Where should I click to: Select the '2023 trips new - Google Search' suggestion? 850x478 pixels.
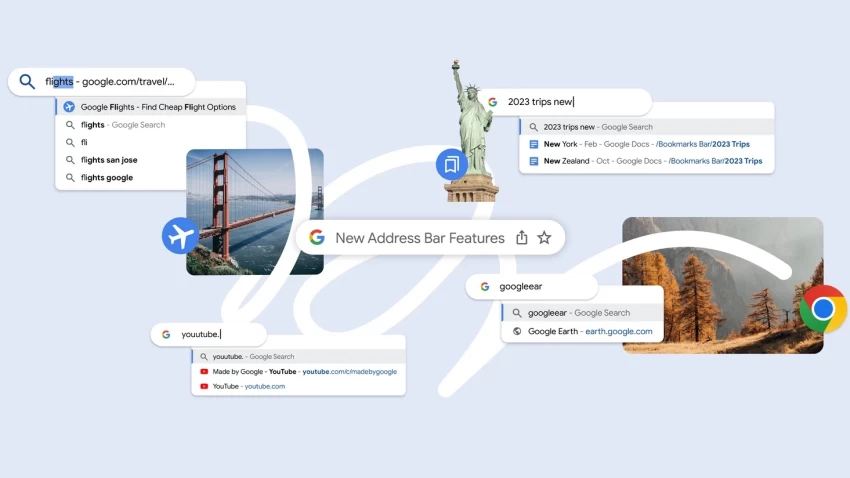[x=647, y=127]
